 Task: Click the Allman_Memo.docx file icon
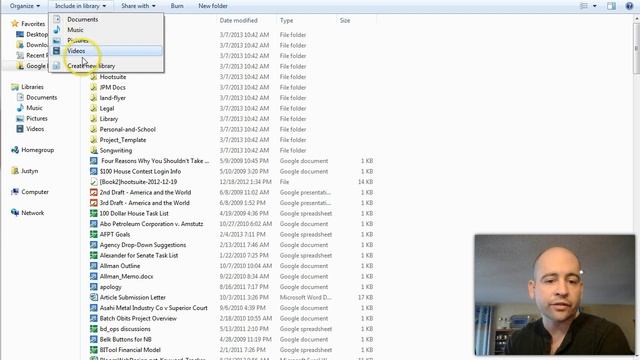pyautogui.click(x=93, y=276)
